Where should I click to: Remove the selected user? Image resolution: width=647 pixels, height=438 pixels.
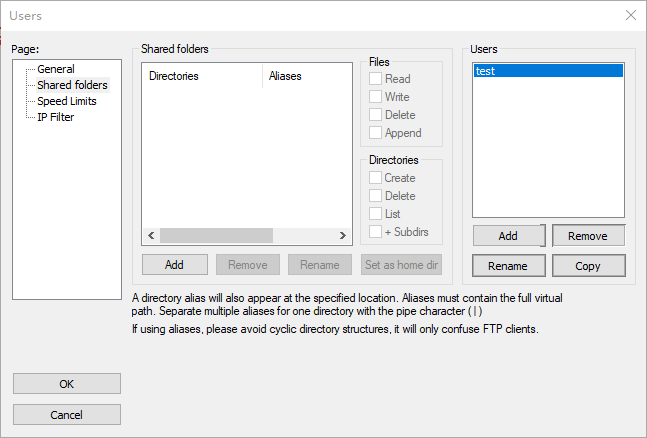click(588, 236)
